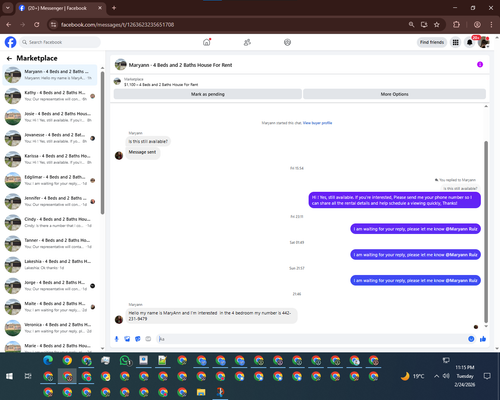Open Jovanesse's conversation in the chat list
Image resolution: width=500 pixels, height=400 pixels.
click(50, 138)
